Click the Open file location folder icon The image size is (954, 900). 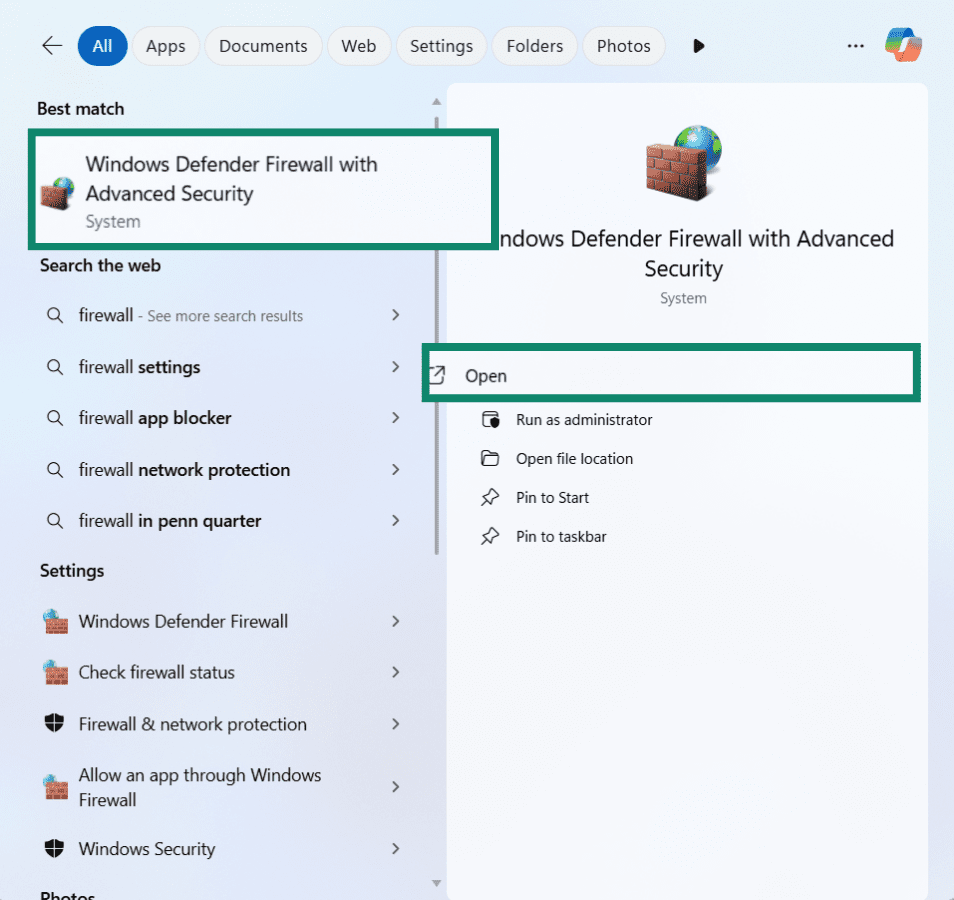490,459
